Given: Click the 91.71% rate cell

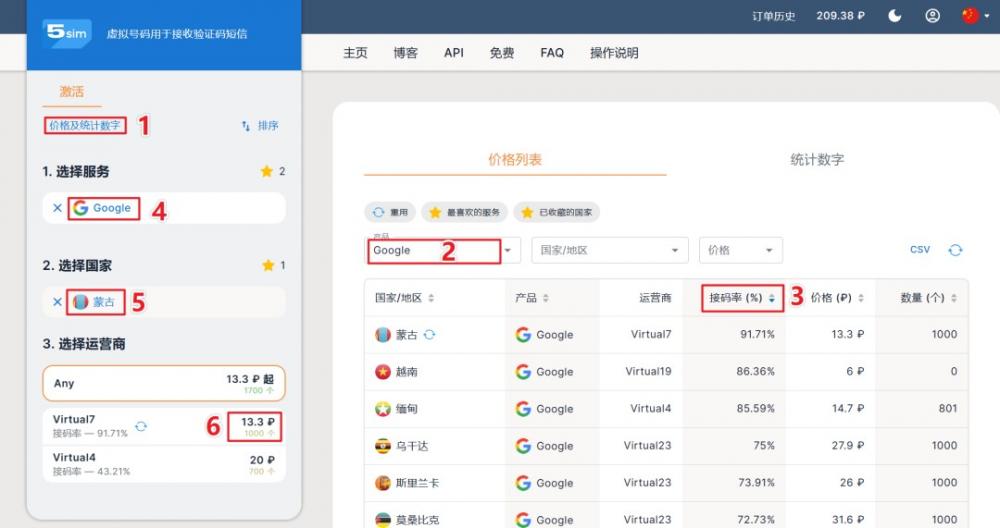Looking at the screenshot, I should [x=757, y=334].
